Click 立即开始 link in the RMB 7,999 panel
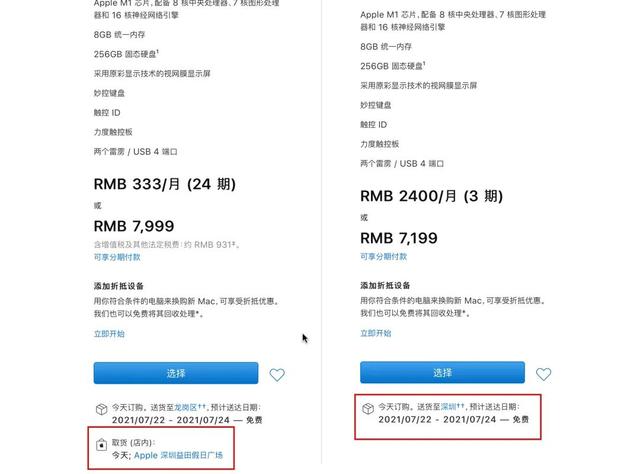 coord(109,334)
